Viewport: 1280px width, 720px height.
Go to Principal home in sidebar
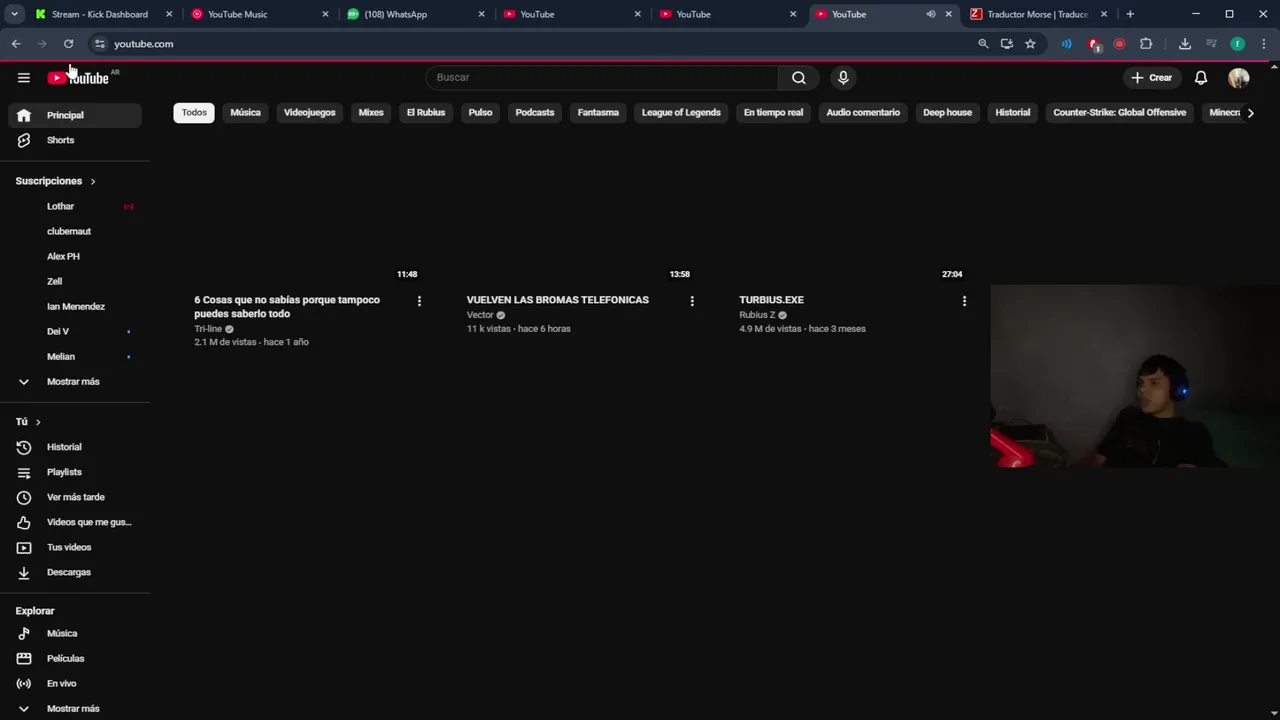(x=75, y=115)
